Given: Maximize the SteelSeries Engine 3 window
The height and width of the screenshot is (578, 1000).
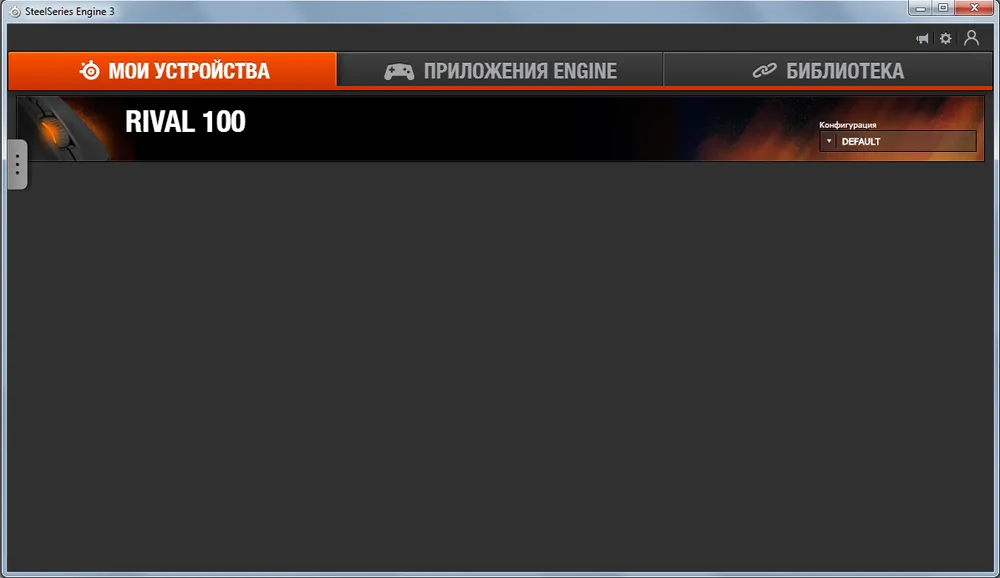Looking at the screenshot, I should 943,8.
